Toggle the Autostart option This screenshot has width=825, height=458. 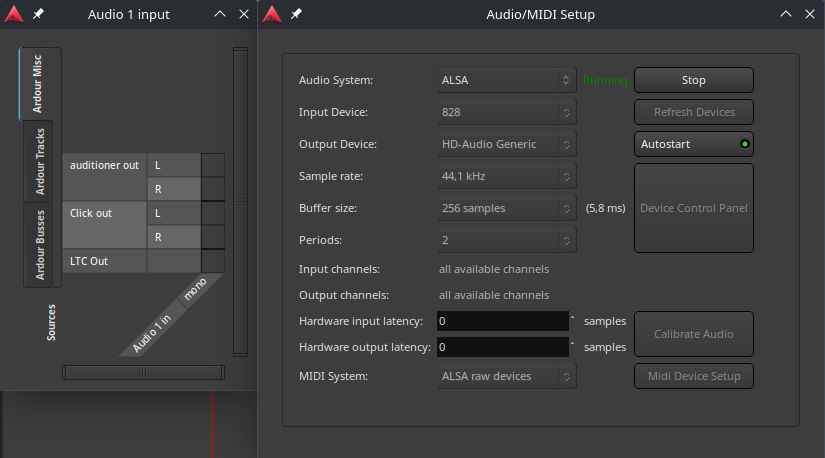(x=694, y=144)
